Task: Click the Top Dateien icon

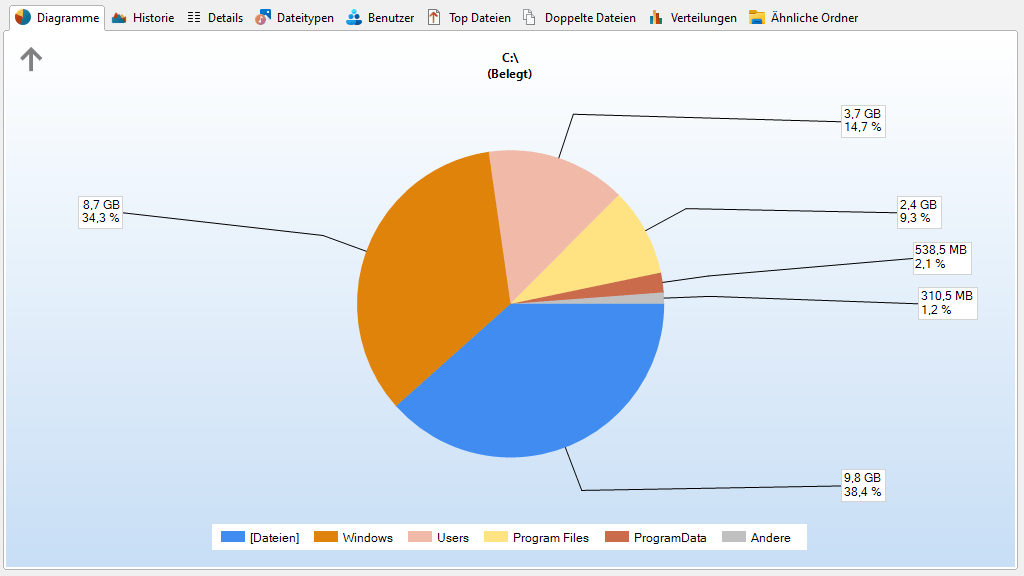Action: (x=434, y=18)
